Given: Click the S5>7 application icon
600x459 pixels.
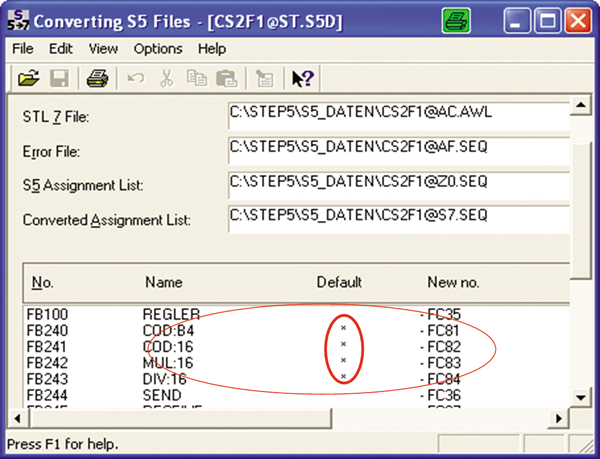Looking at the screenshot, I should pos(18,21).
